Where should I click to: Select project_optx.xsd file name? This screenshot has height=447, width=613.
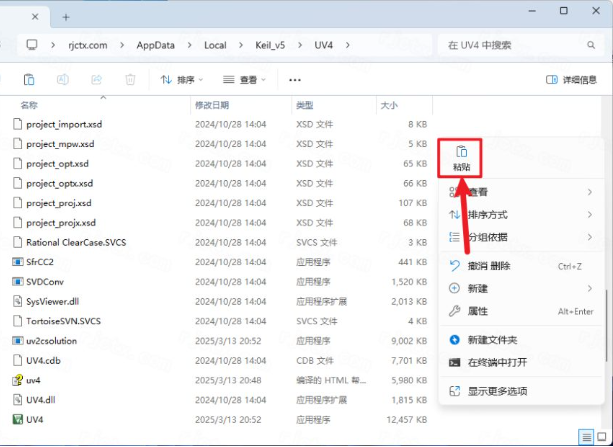click(59, 183)
